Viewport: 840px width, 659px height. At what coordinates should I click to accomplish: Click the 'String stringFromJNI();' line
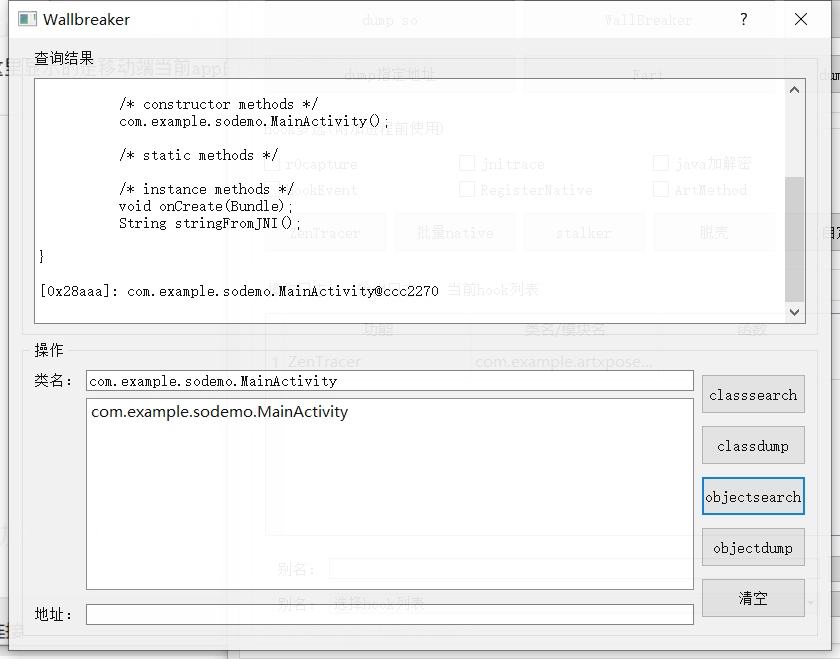pos(209,223)
